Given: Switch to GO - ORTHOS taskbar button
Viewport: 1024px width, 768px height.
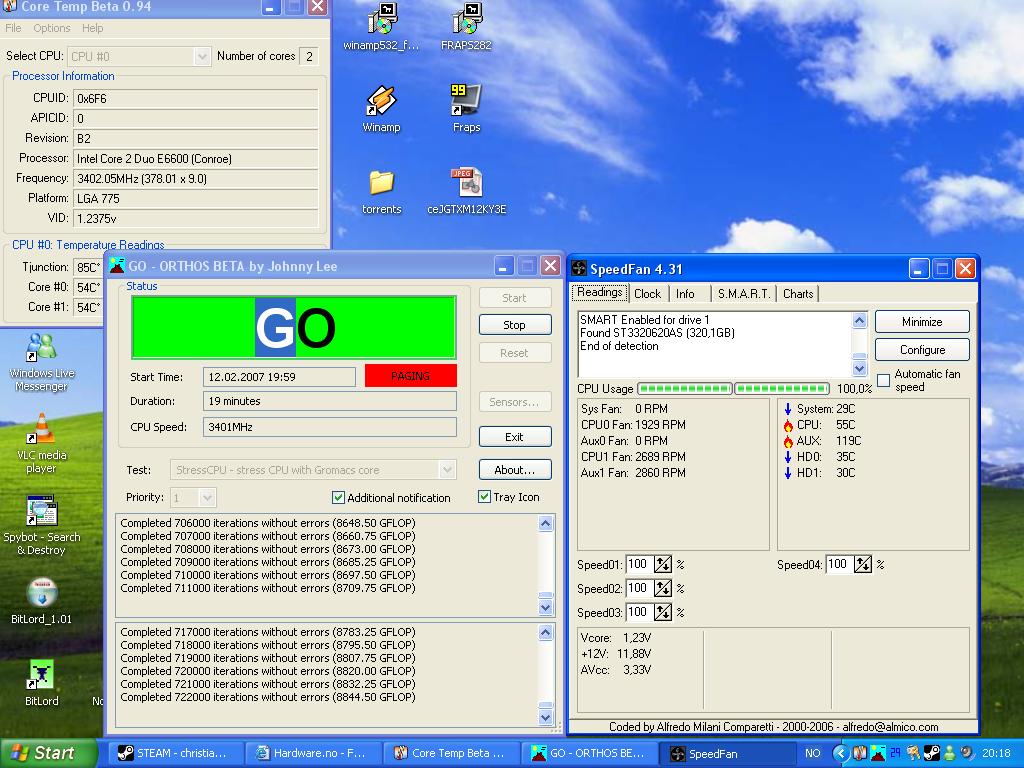Looking at the screenshot, I should click(588, 753).
